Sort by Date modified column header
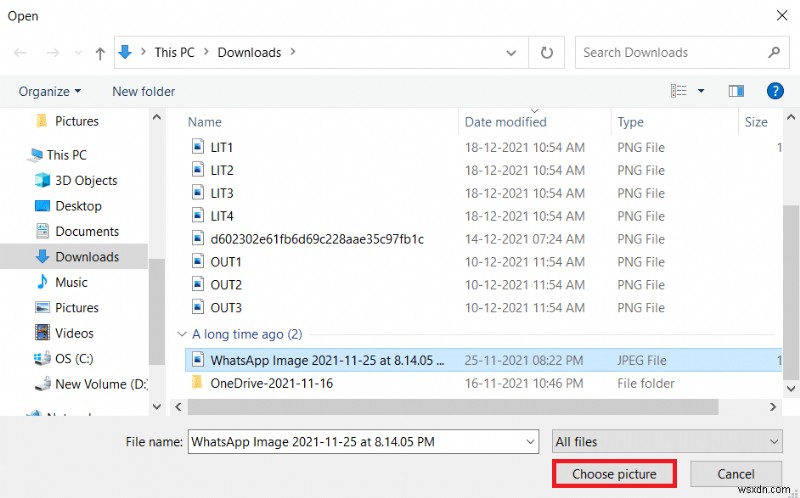This screenshot has height=498, width=800. coord(506,122)
